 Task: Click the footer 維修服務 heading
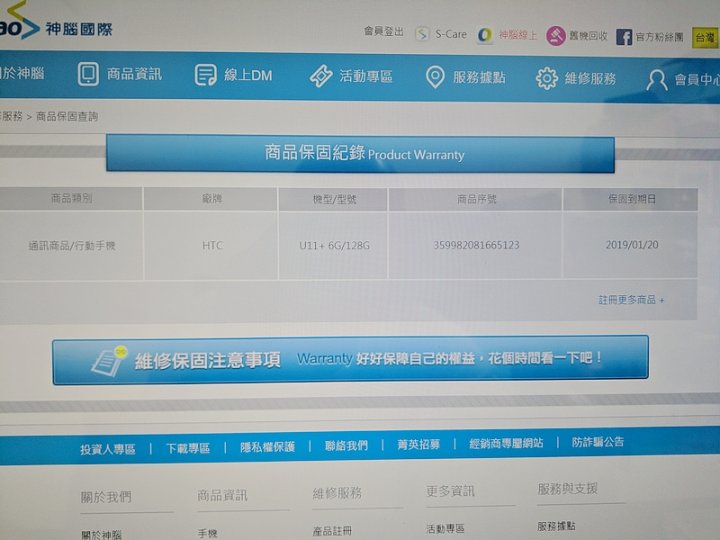coord(337,493)
